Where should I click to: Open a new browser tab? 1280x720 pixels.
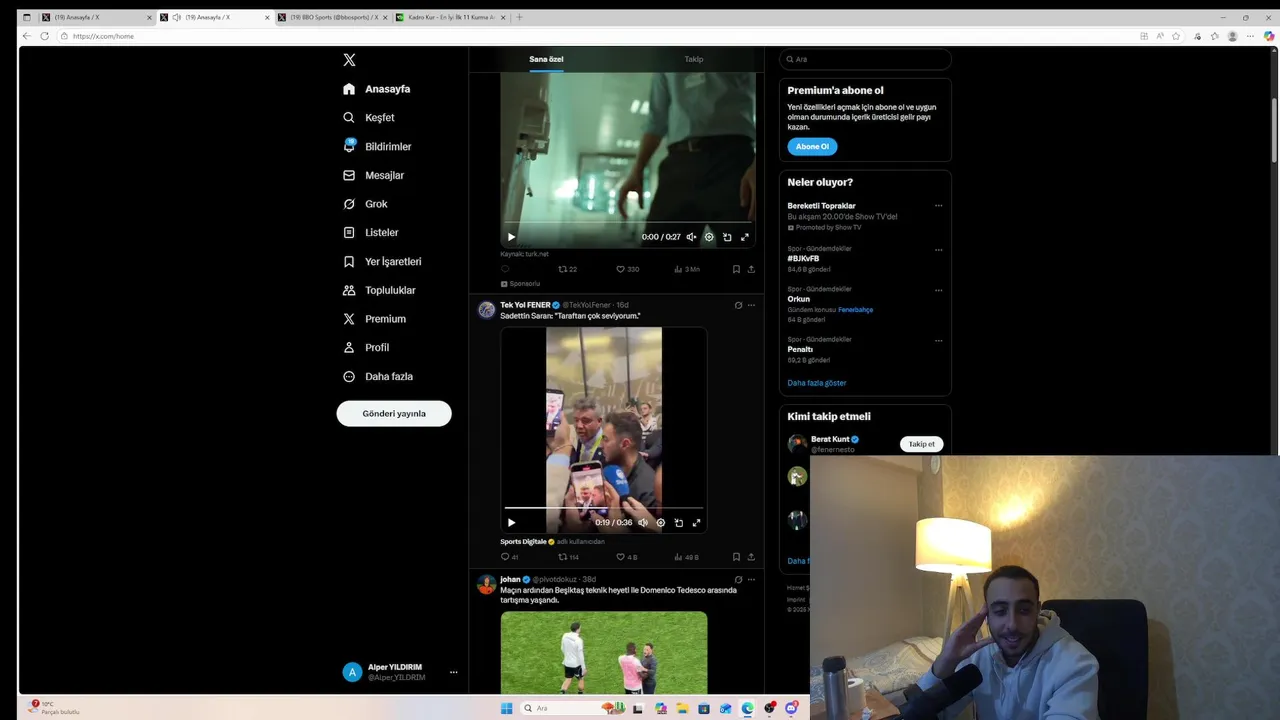pos(519,17)
